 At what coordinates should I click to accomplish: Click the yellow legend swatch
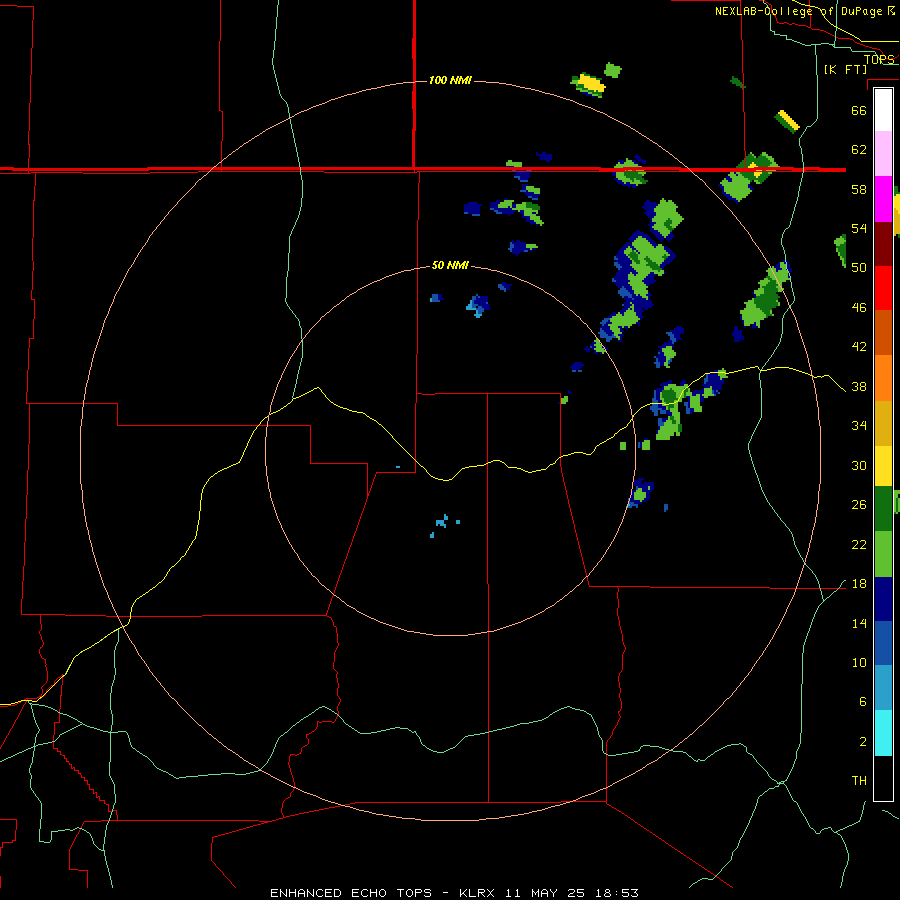883,466
